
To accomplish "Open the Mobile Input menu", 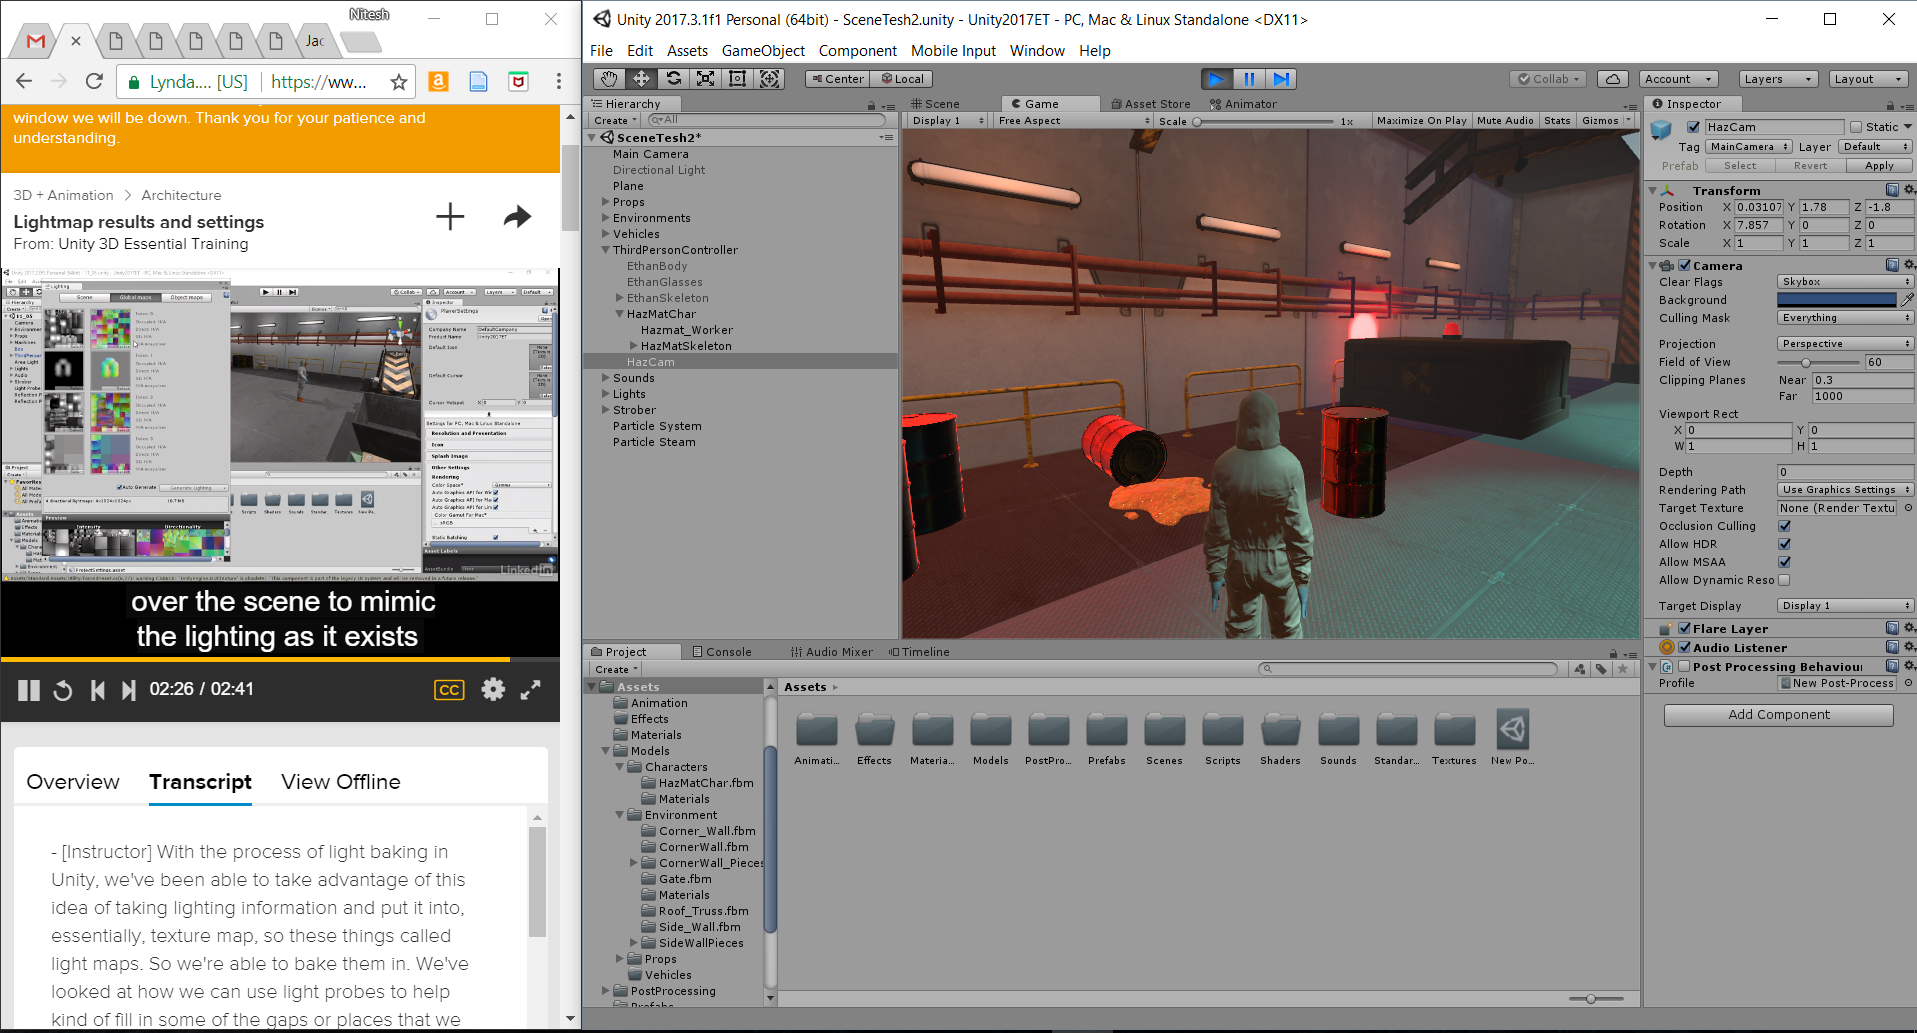I will (x=953, y=51).
